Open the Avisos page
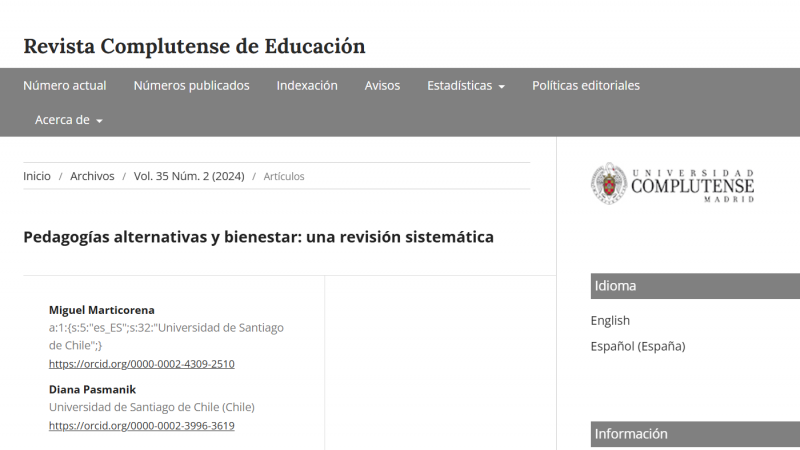This screenshot has height=450, width=800. click(x=382, y=86)
